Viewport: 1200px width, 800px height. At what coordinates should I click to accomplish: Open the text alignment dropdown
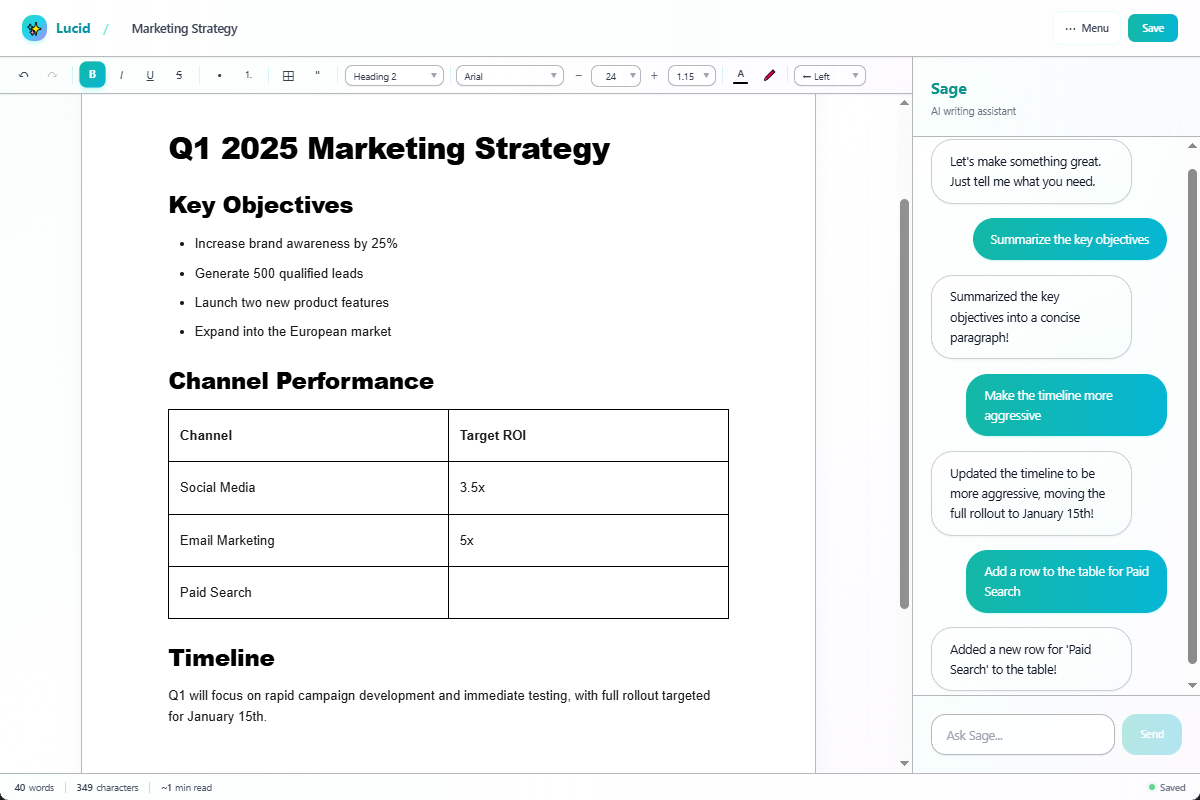pyautogui.click(x=830, y=75)
